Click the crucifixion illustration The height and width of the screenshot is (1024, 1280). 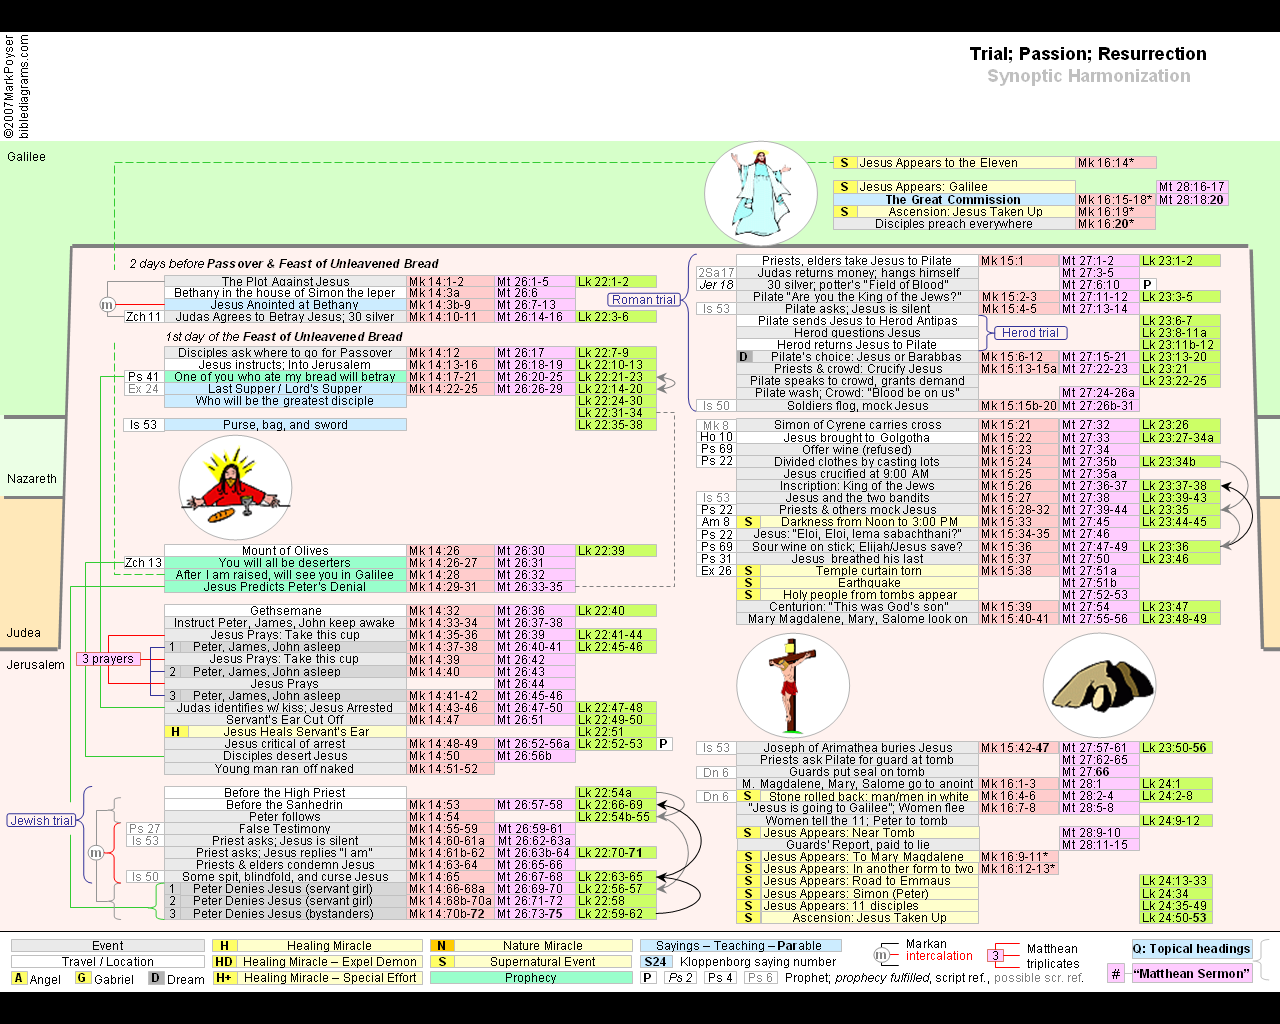(793, 686)
